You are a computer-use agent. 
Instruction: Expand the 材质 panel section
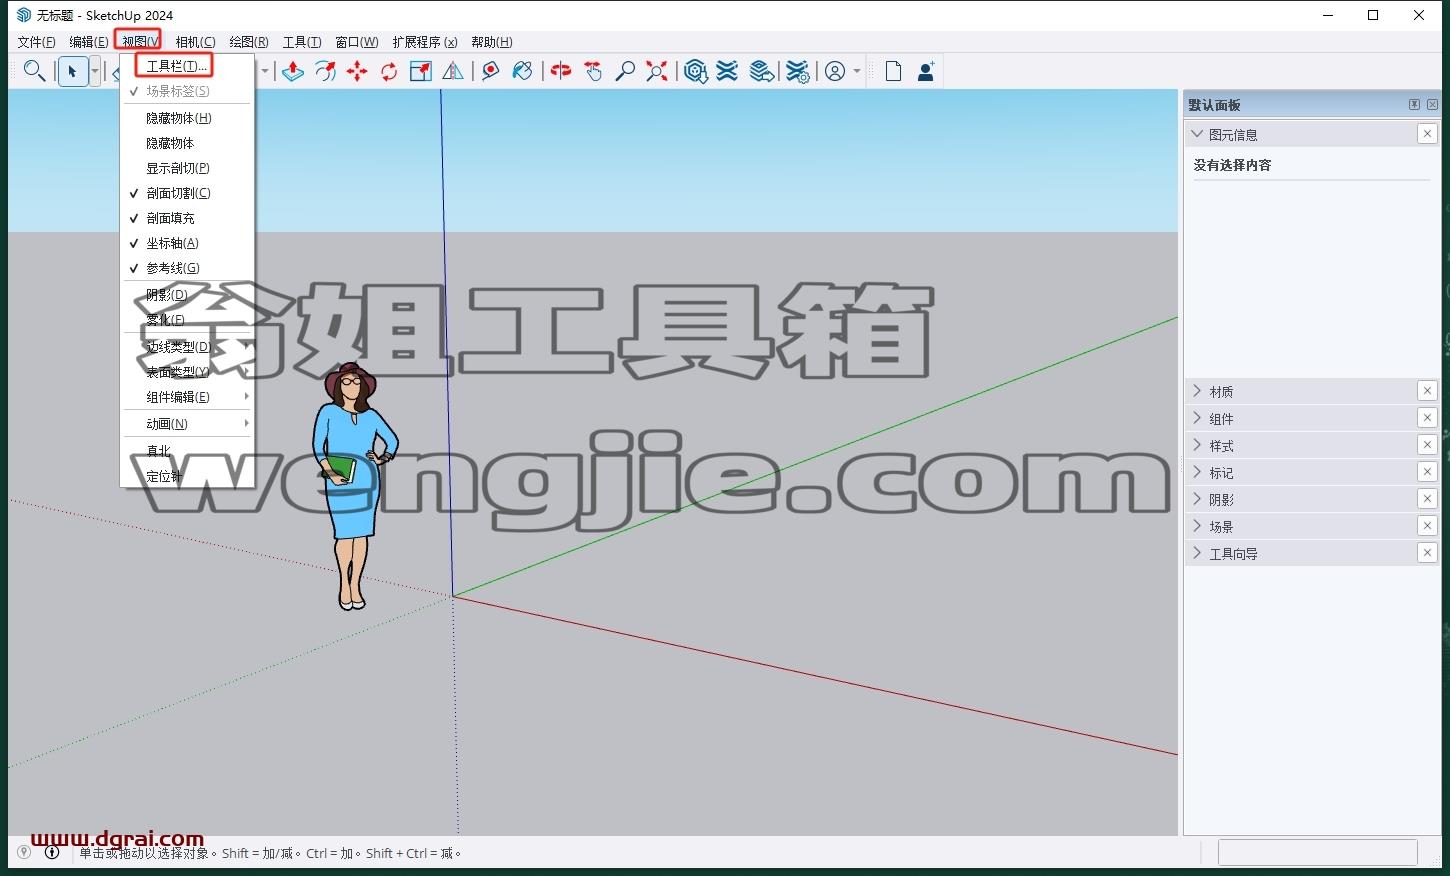pos(1197,391)
